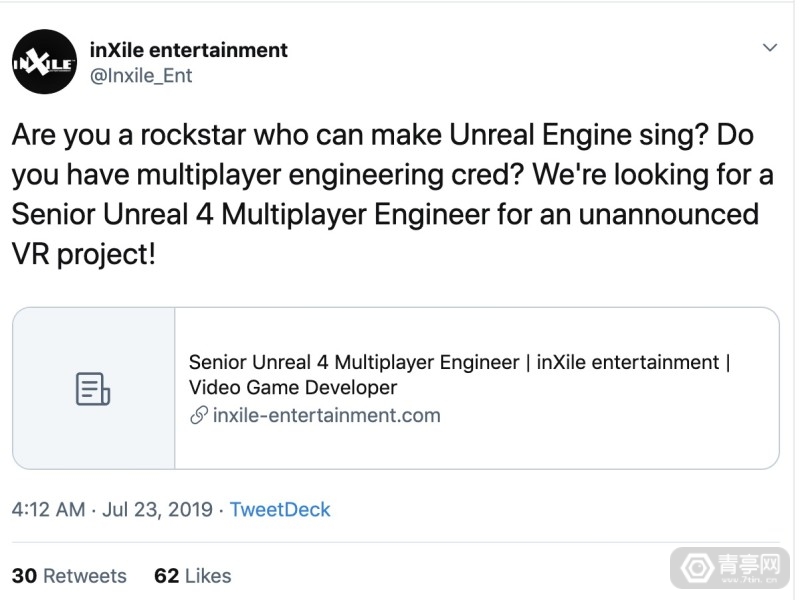View the 30 Retweets list
This screenshot has height=600, width=800.
69,576
